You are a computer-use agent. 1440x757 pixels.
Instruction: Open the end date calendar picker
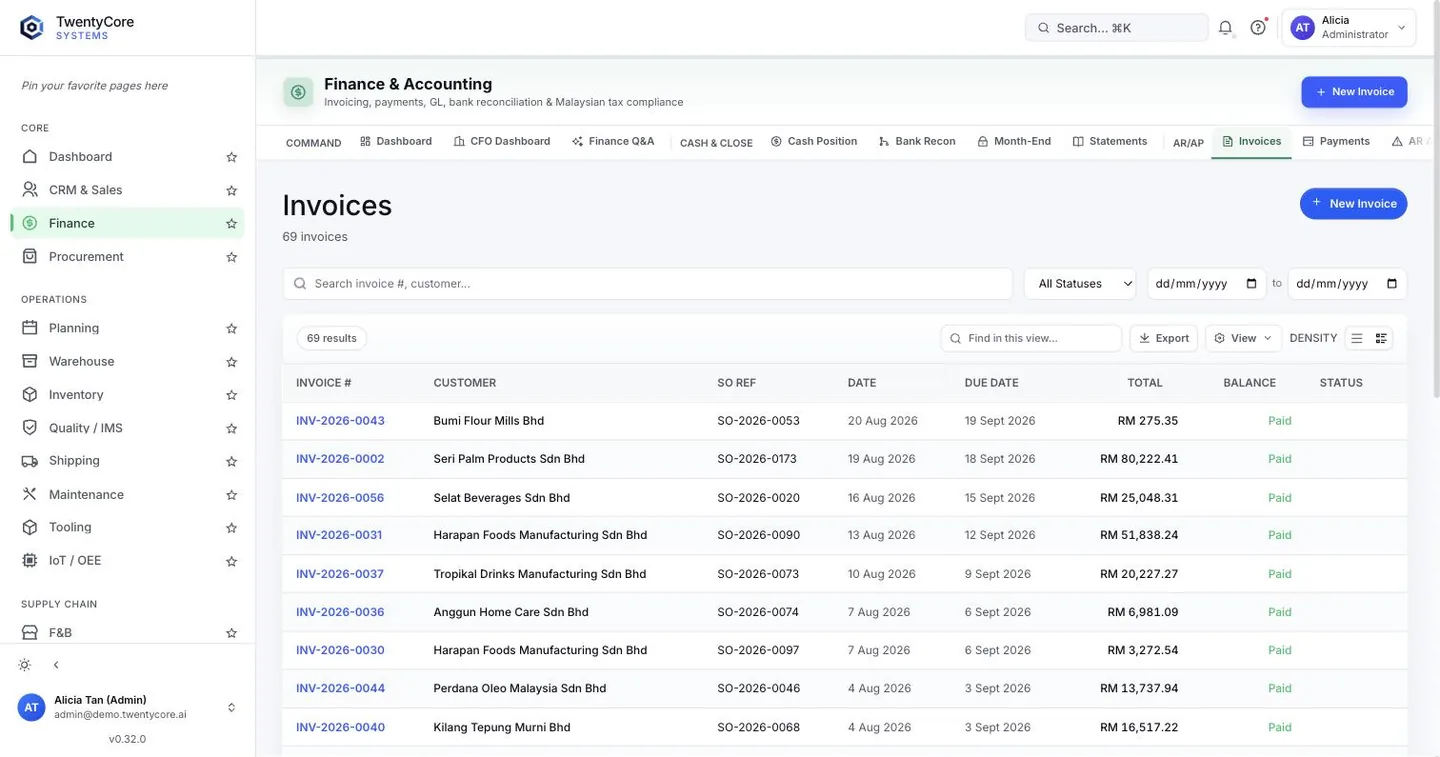(1392, 284)
